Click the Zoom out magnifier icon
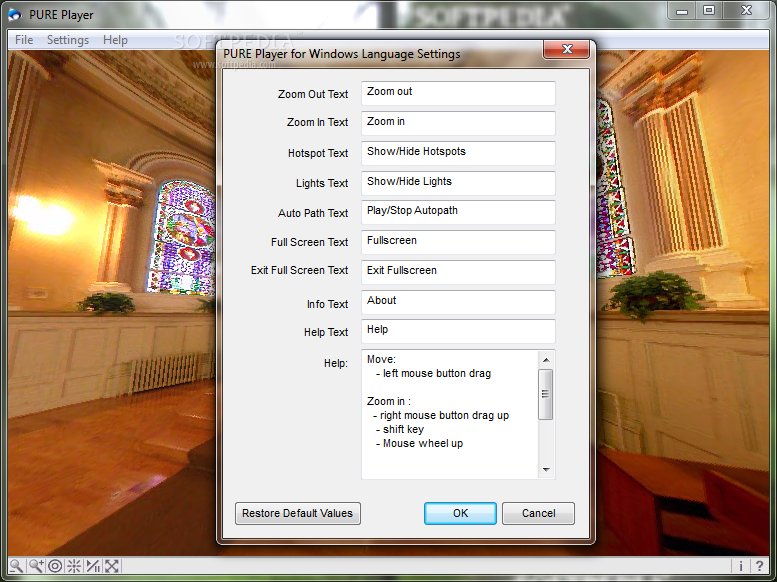Viewport: 777px width, 582px height. (16, 566)
